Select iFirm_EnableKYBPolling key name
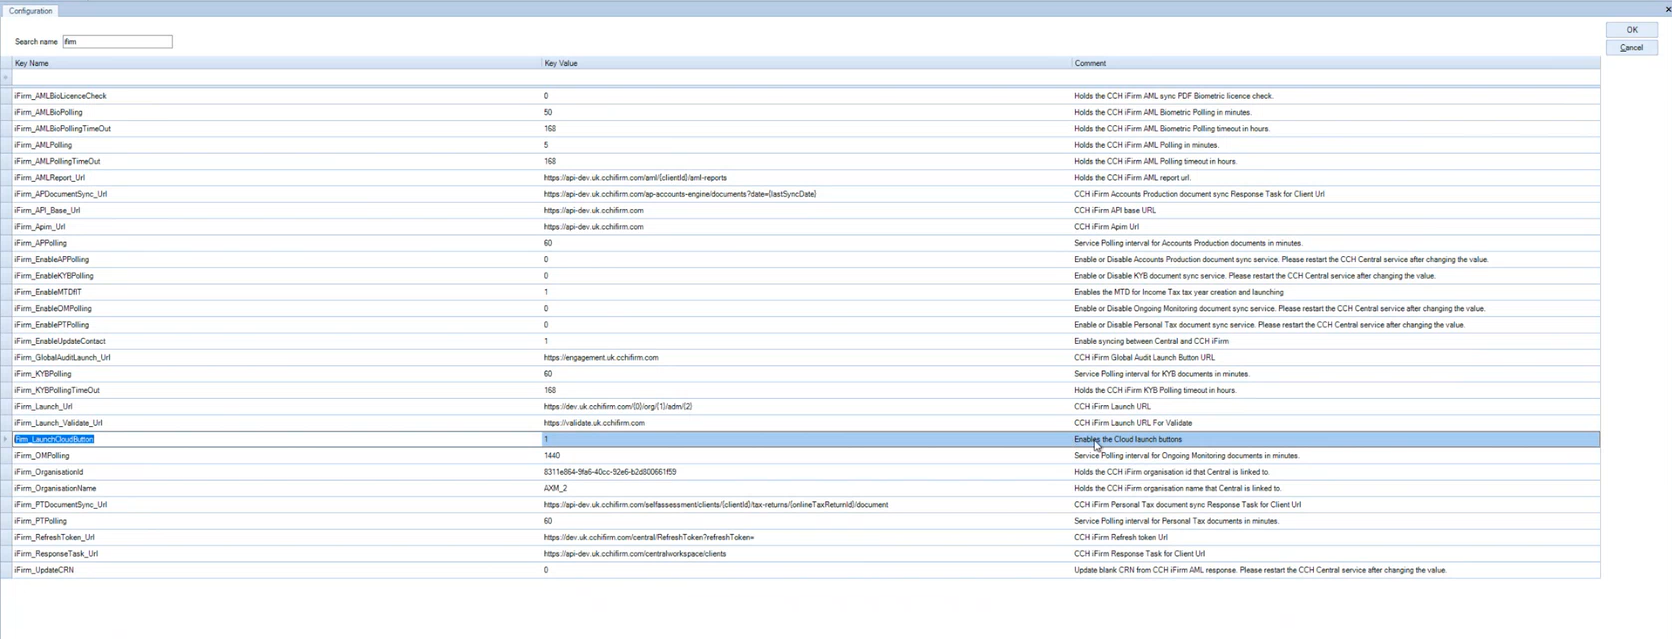This screenshot has width=1672, height=639. coord(54,276)
